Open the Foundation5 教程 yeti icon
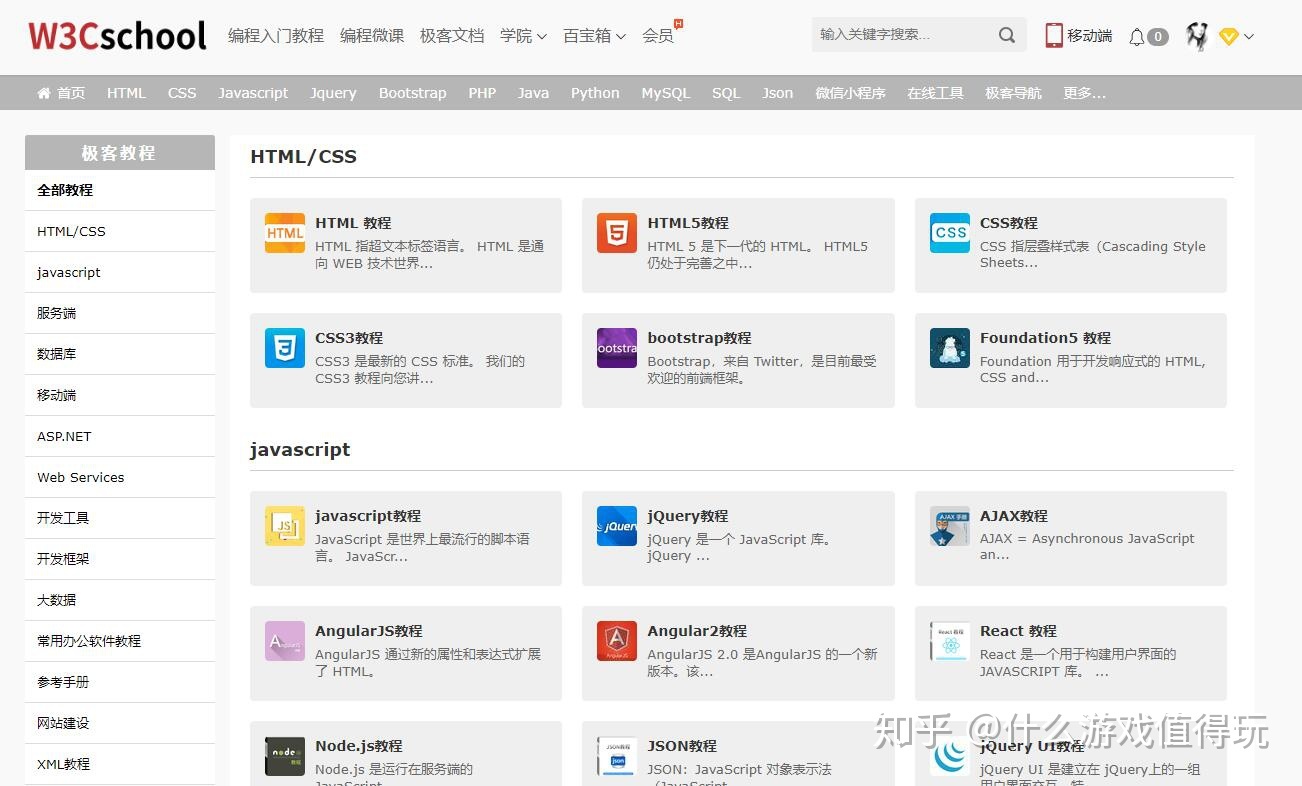 pos(950,348)
